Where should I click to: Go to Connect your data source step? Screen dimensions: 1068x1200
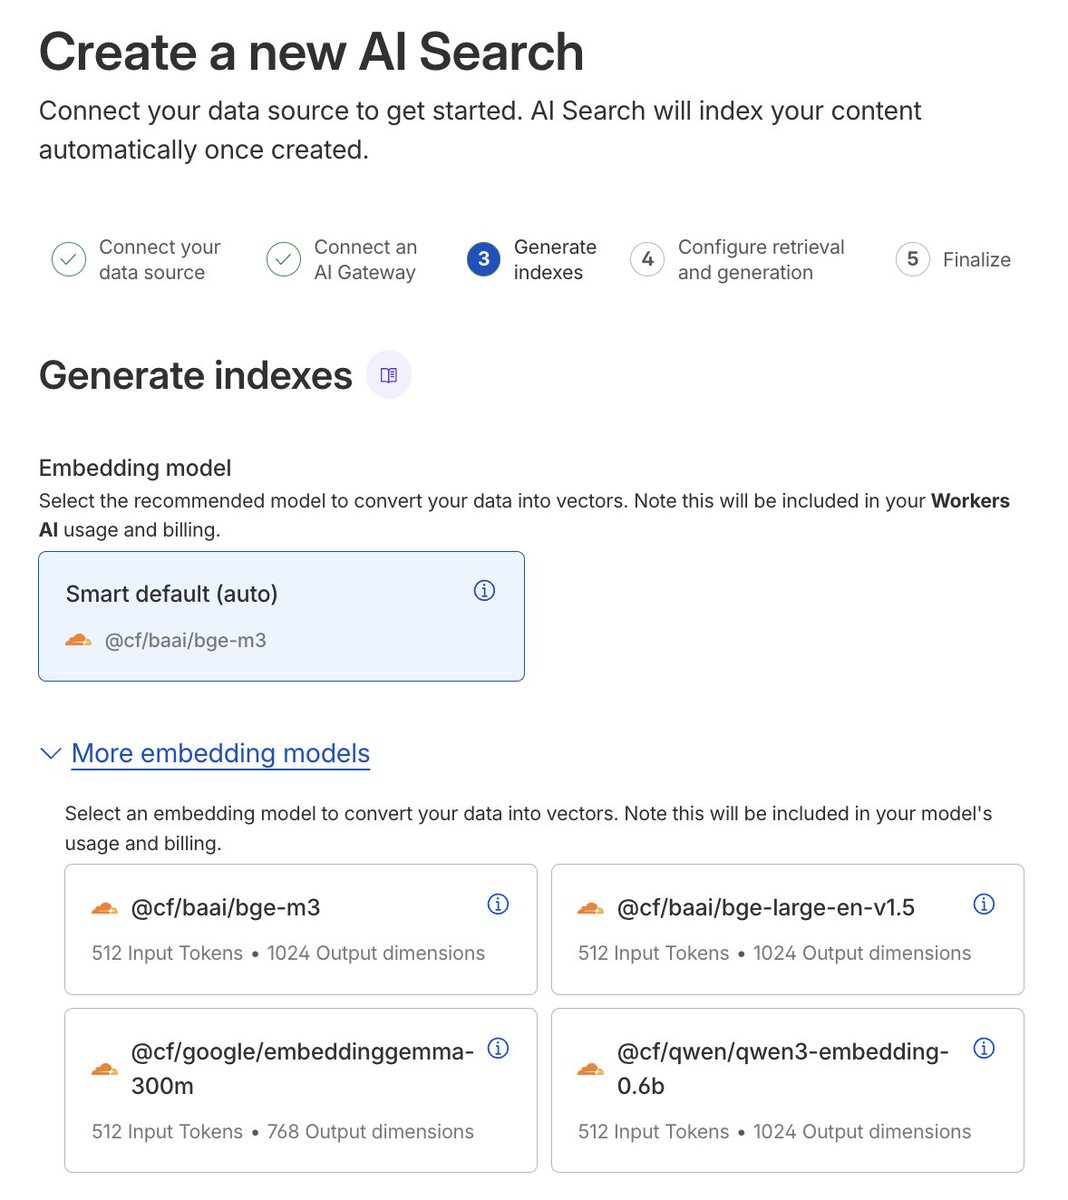click(x=159, y=260)
